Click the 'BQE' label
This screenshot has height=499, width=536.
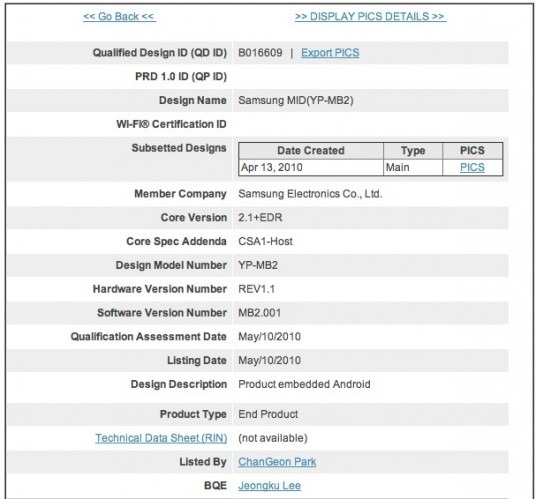pyautogui.click(x=215, y=486)
